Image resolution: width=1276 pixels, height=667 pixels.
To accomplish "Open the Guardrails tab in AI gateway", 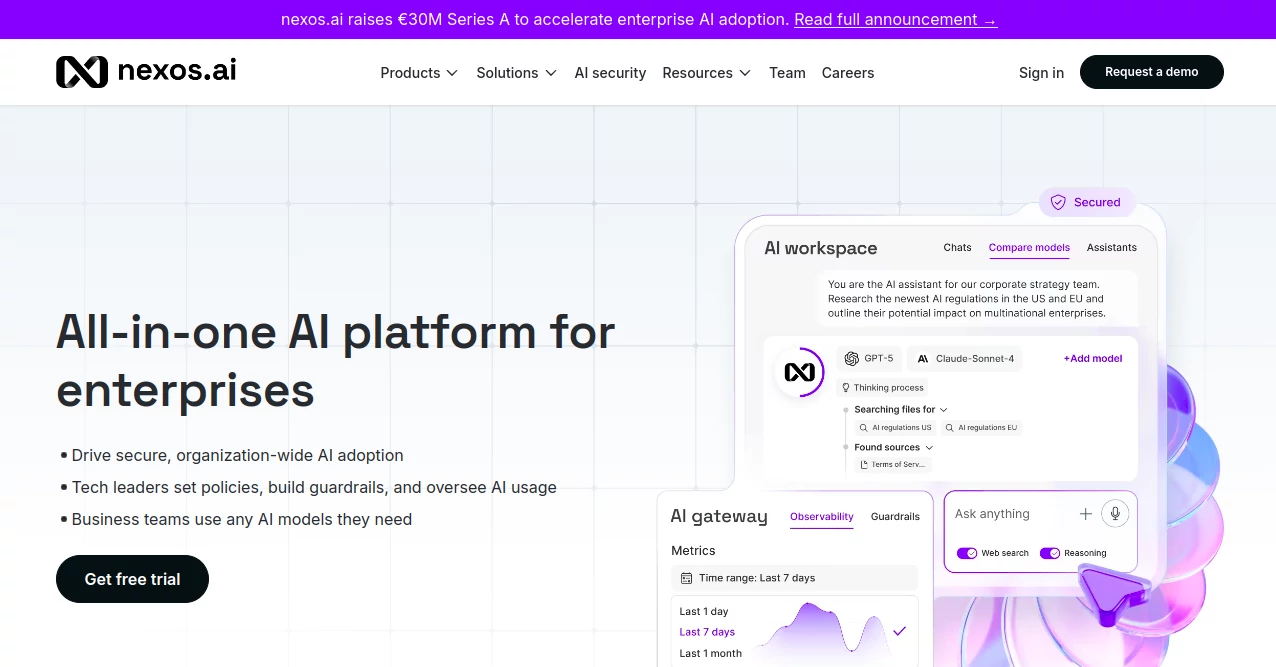I will tap(895, 517).
